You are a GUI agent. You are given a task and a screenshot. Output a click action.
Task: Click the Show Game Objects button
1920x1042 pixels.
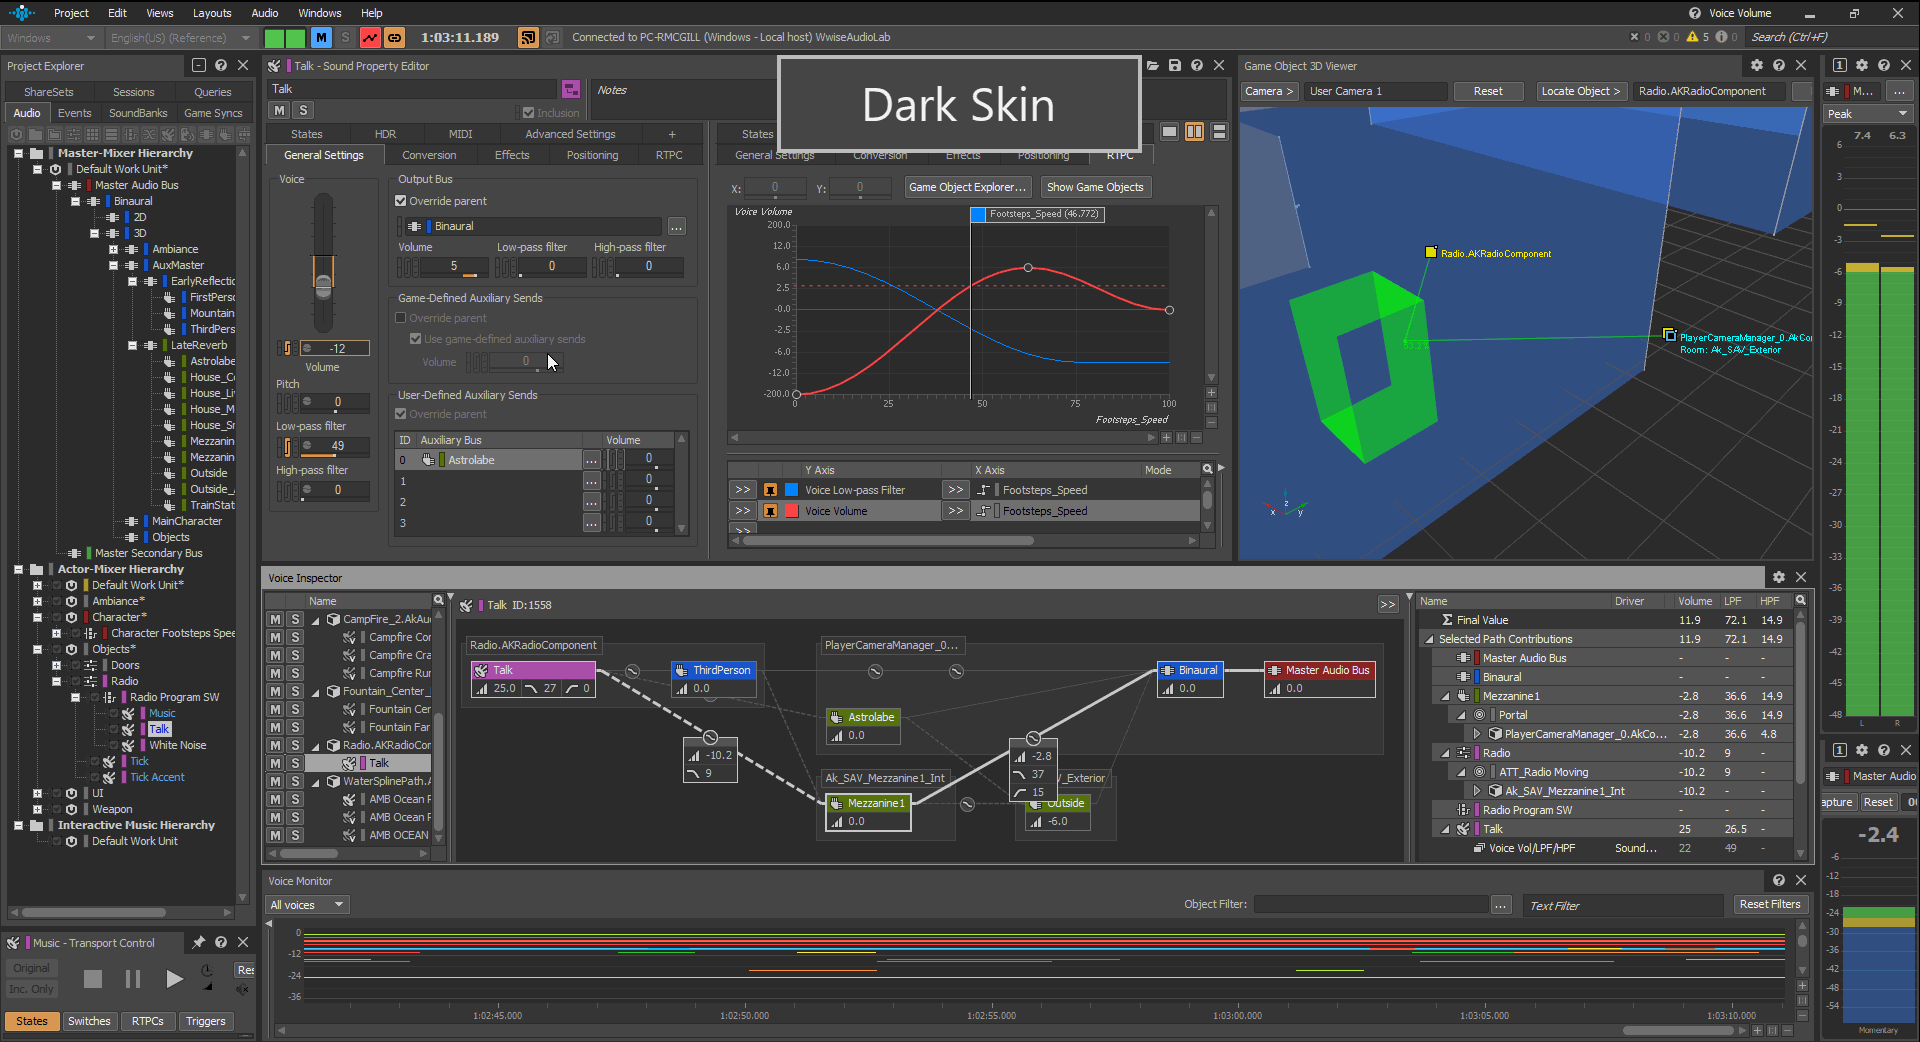[x=1095, y=187]
